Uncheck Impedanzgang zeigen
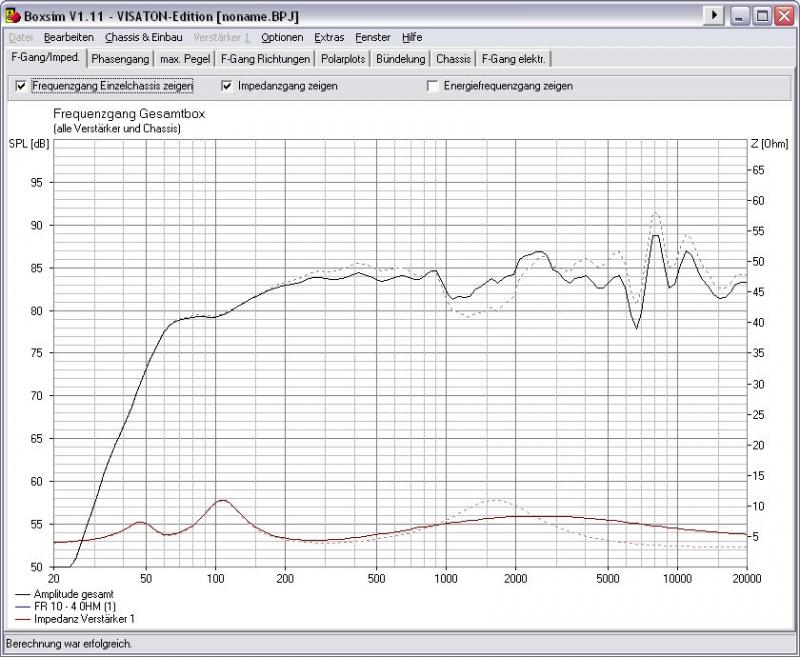 226,86
